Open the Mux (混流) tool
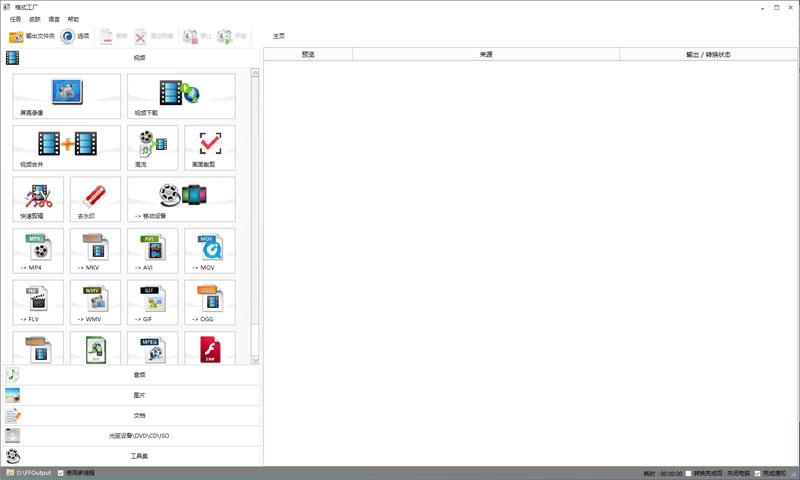The width and height of the screenshot is (800, 480). tap(153, 148)
